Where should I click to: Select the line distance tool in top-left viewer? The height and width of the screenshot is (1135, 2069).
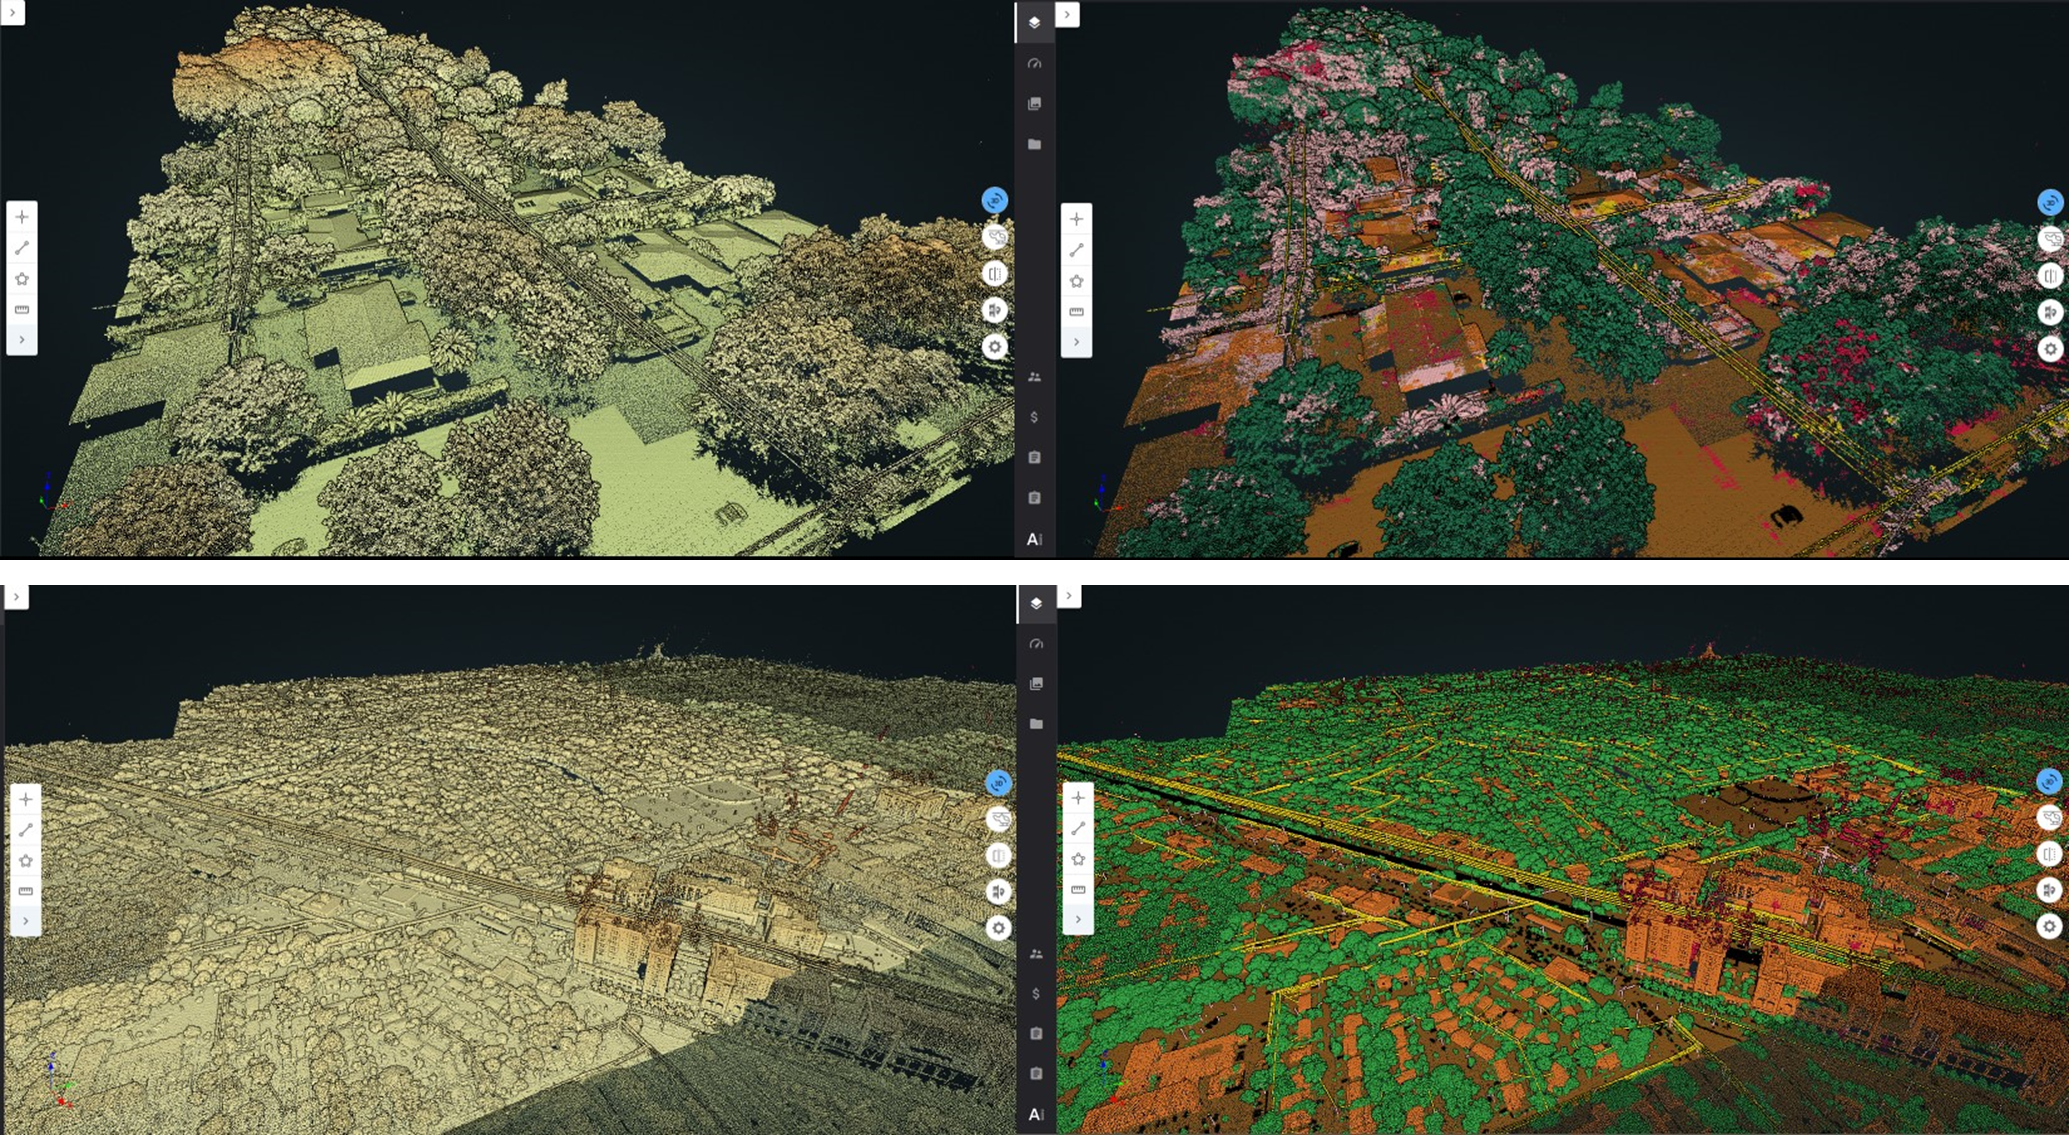point(22,248)
